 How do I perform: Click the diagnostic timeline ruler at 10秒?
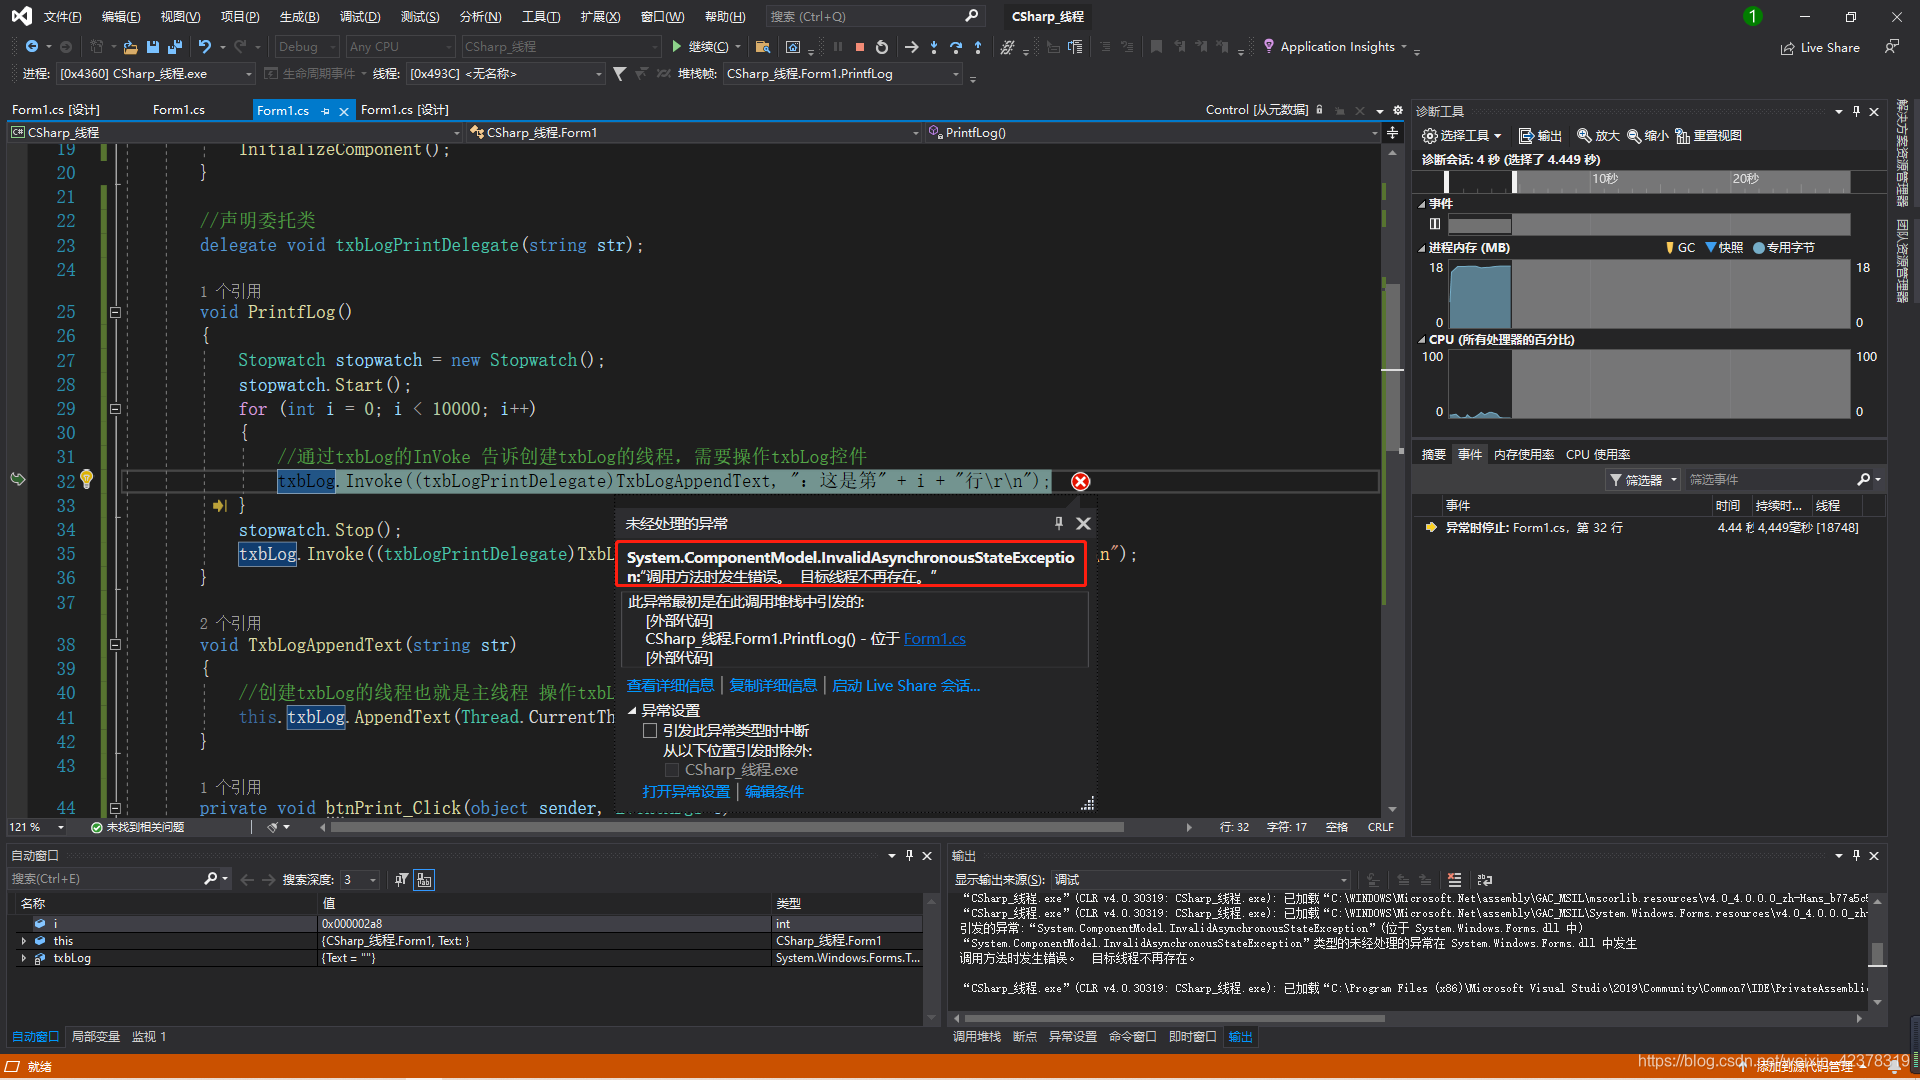tap(1604, 179)
